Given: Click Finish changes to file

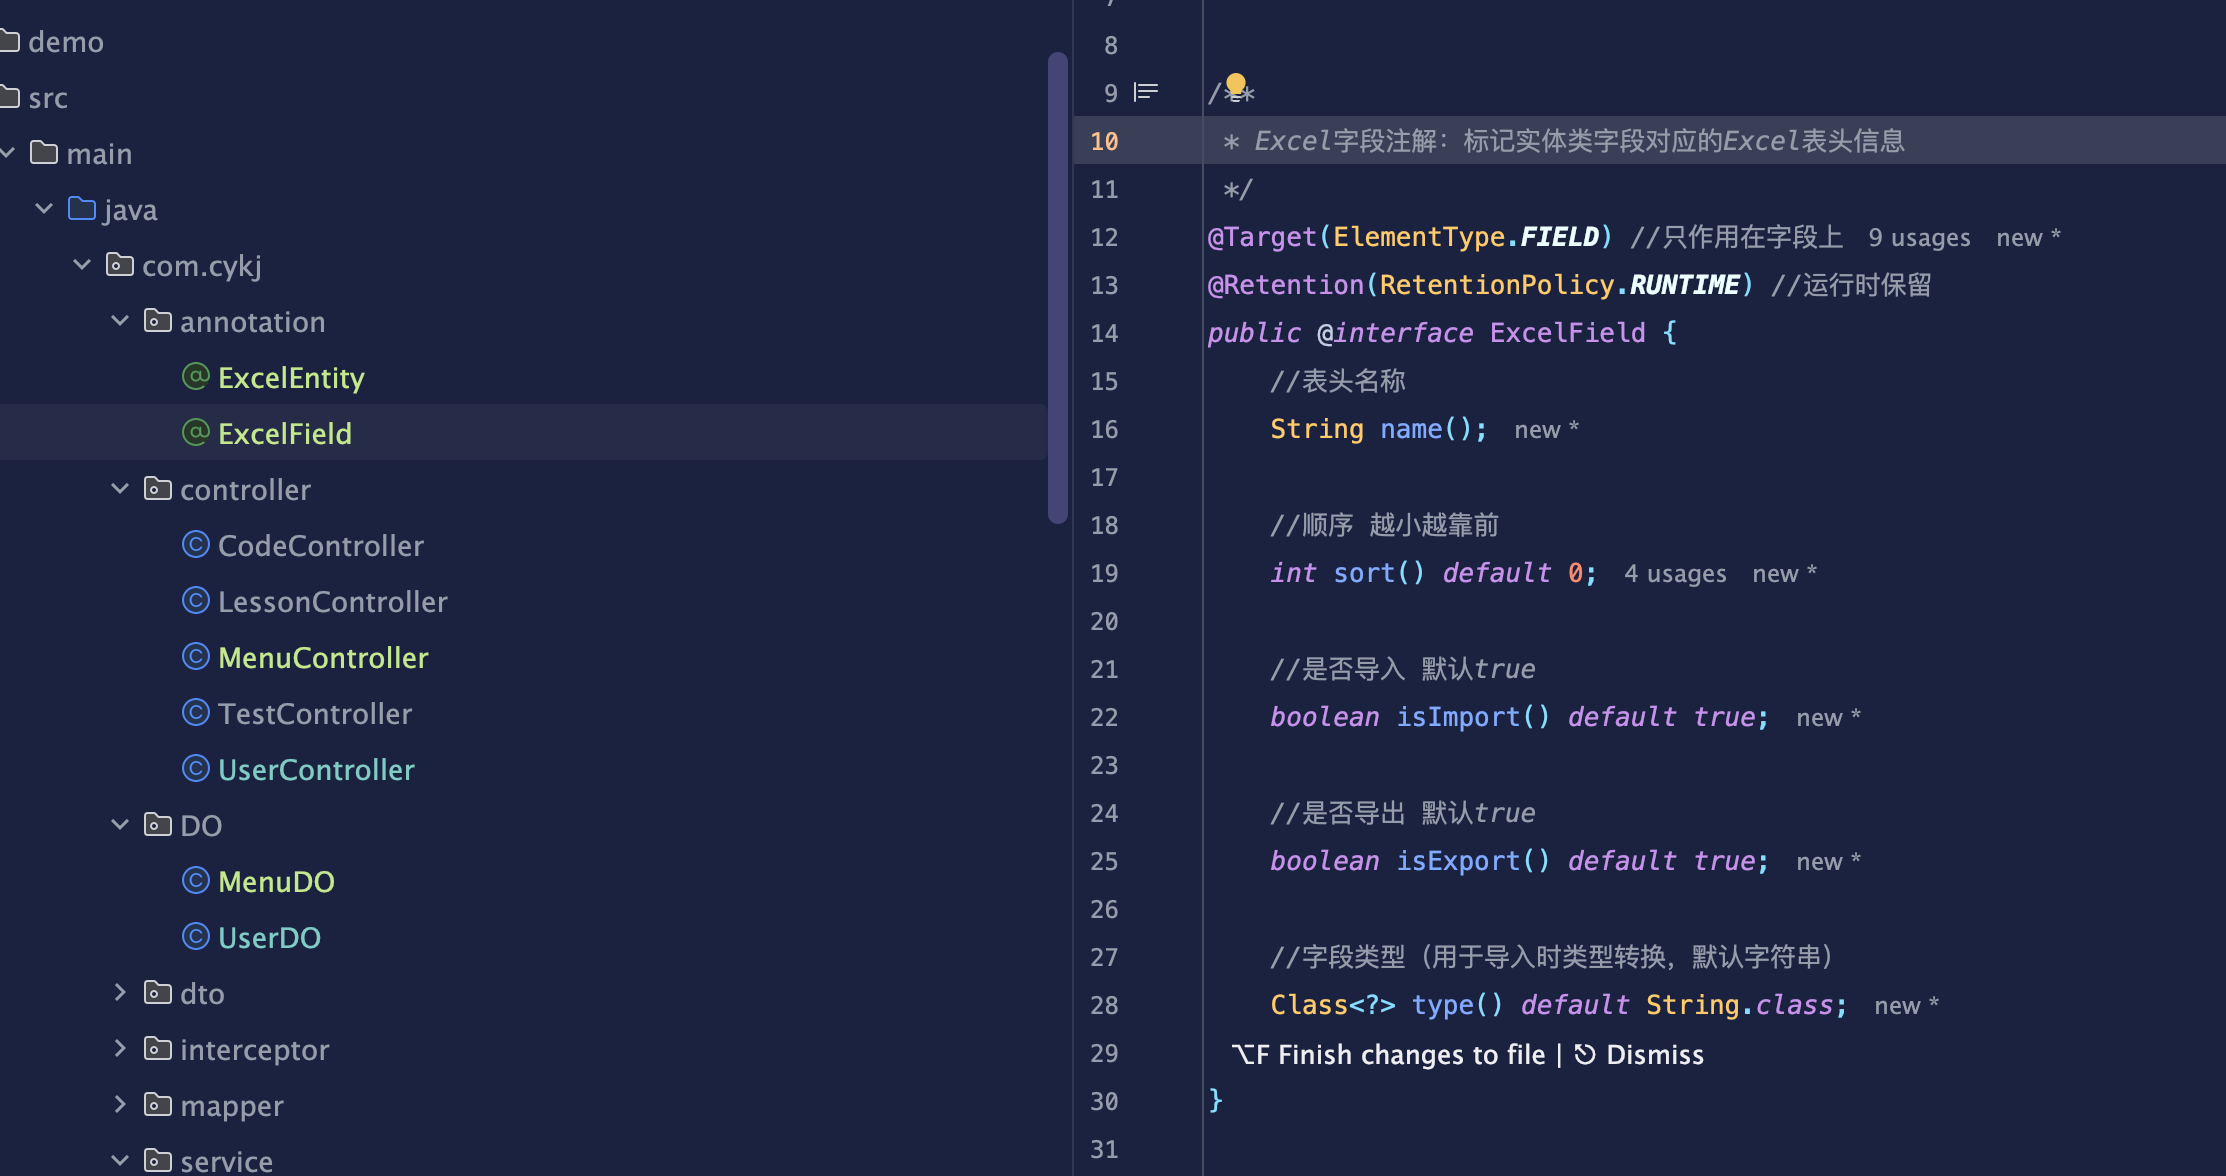Looking at the screenshot, I should (x=1410, y=1055).
